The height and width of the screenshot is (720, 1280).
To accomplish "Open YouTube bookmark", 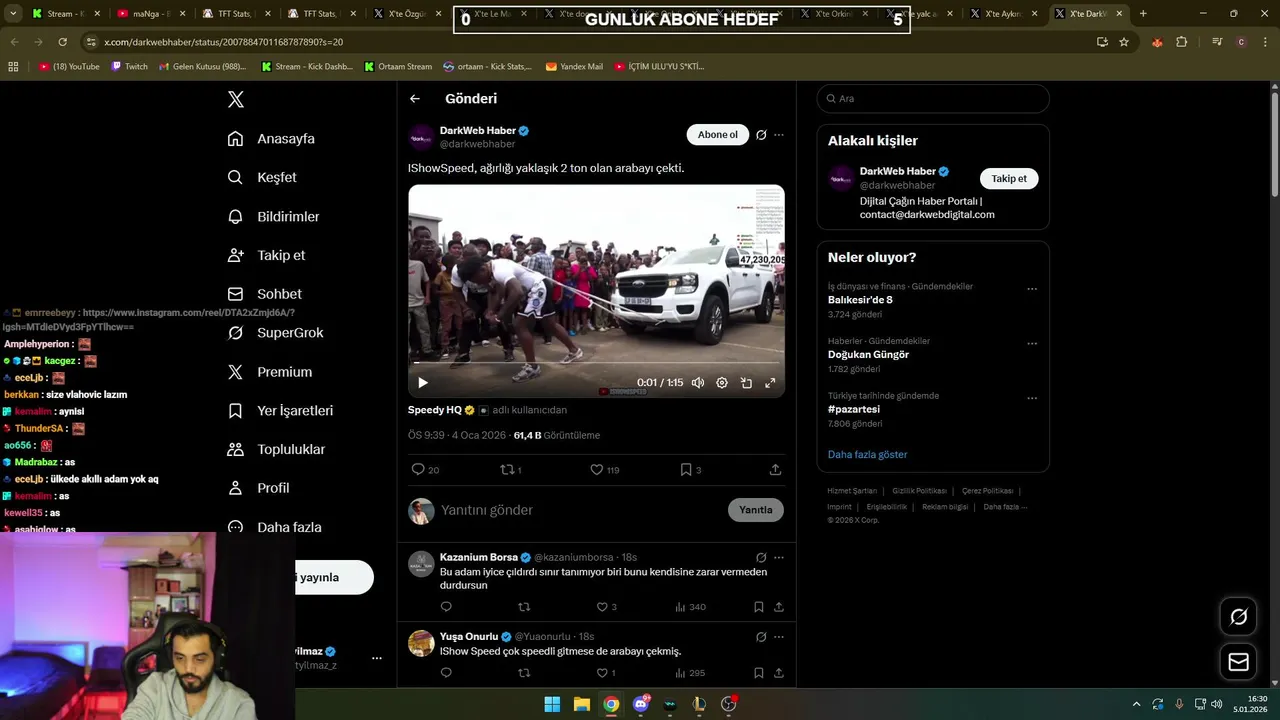I will [x=69, y=67].
